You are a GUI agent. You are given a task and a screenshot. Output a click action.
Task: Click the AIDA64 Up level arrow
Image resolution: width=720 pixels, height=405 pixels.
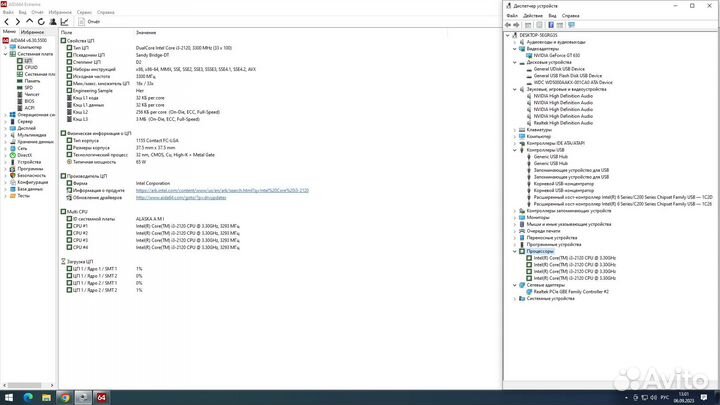pos(29,22)
